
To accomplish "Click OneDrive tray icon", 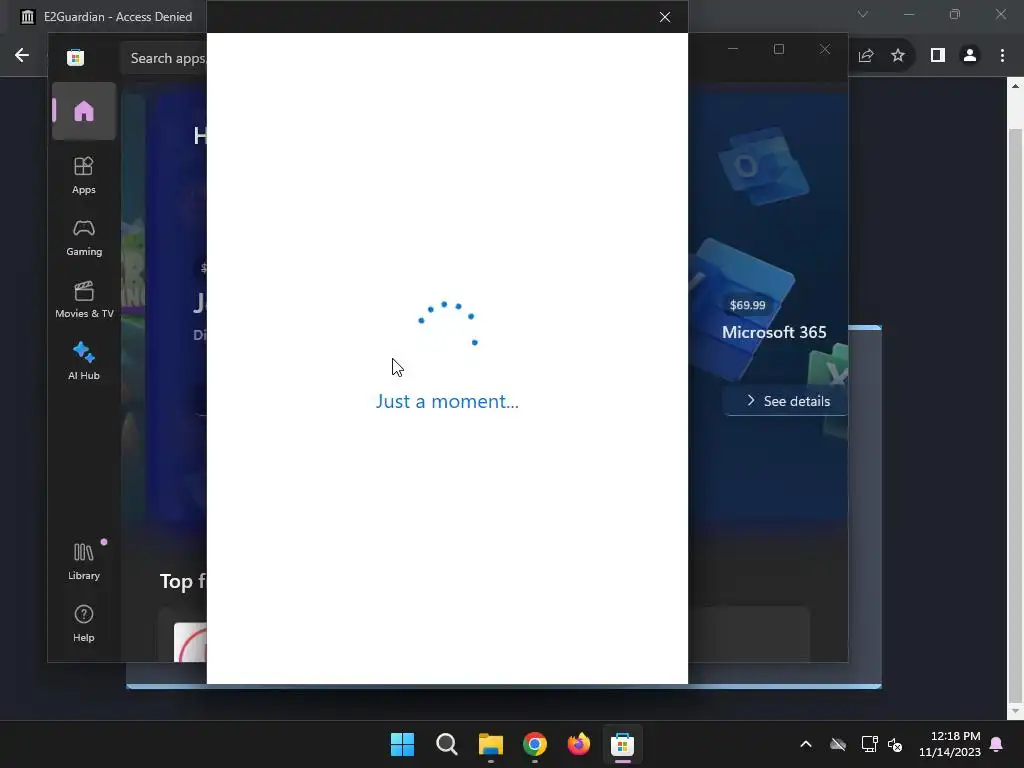I will point(838,744).
